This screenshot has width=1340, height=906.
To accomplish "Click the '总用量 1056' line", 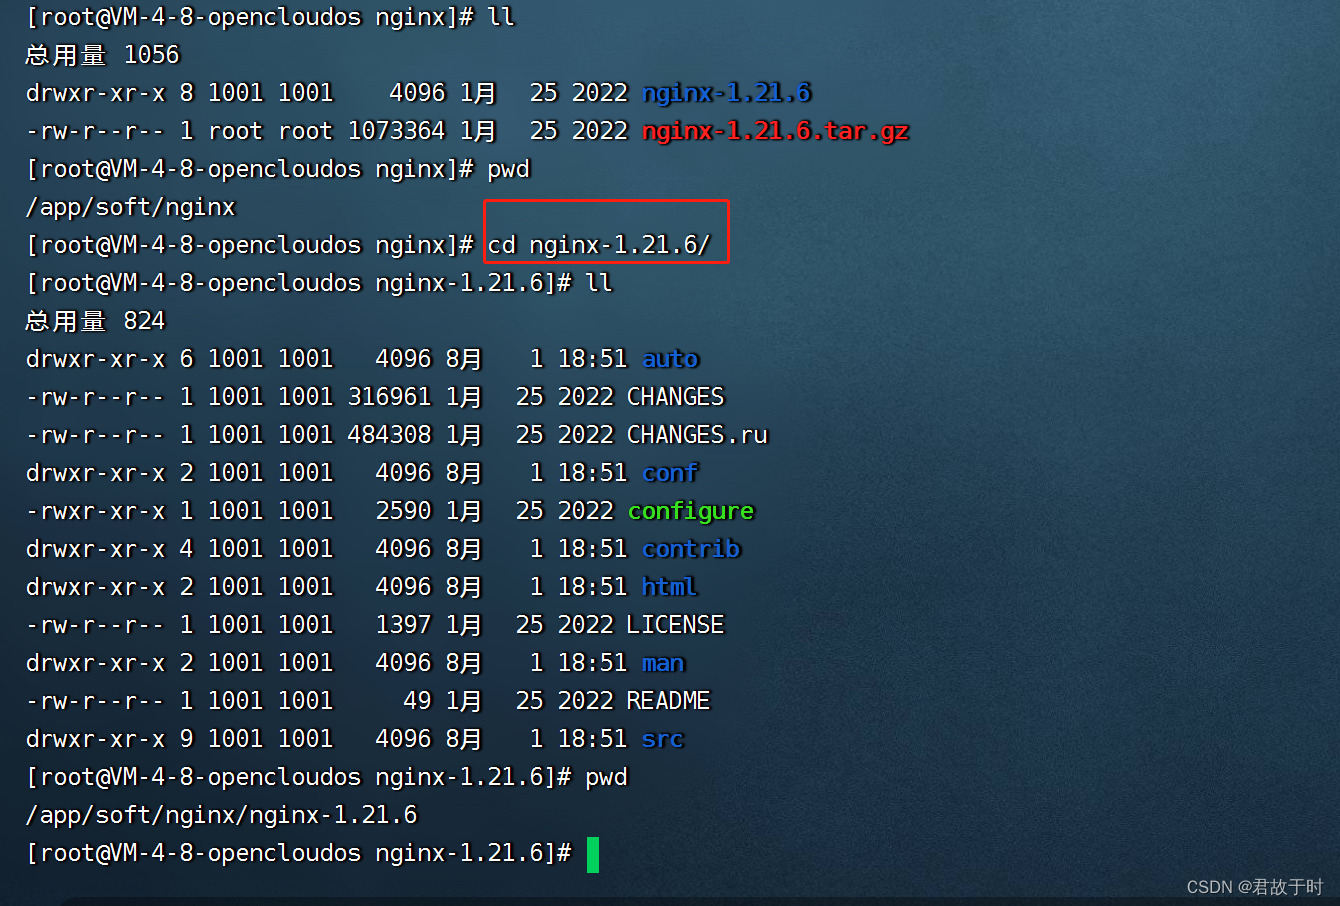I will [x=103, y=55].
